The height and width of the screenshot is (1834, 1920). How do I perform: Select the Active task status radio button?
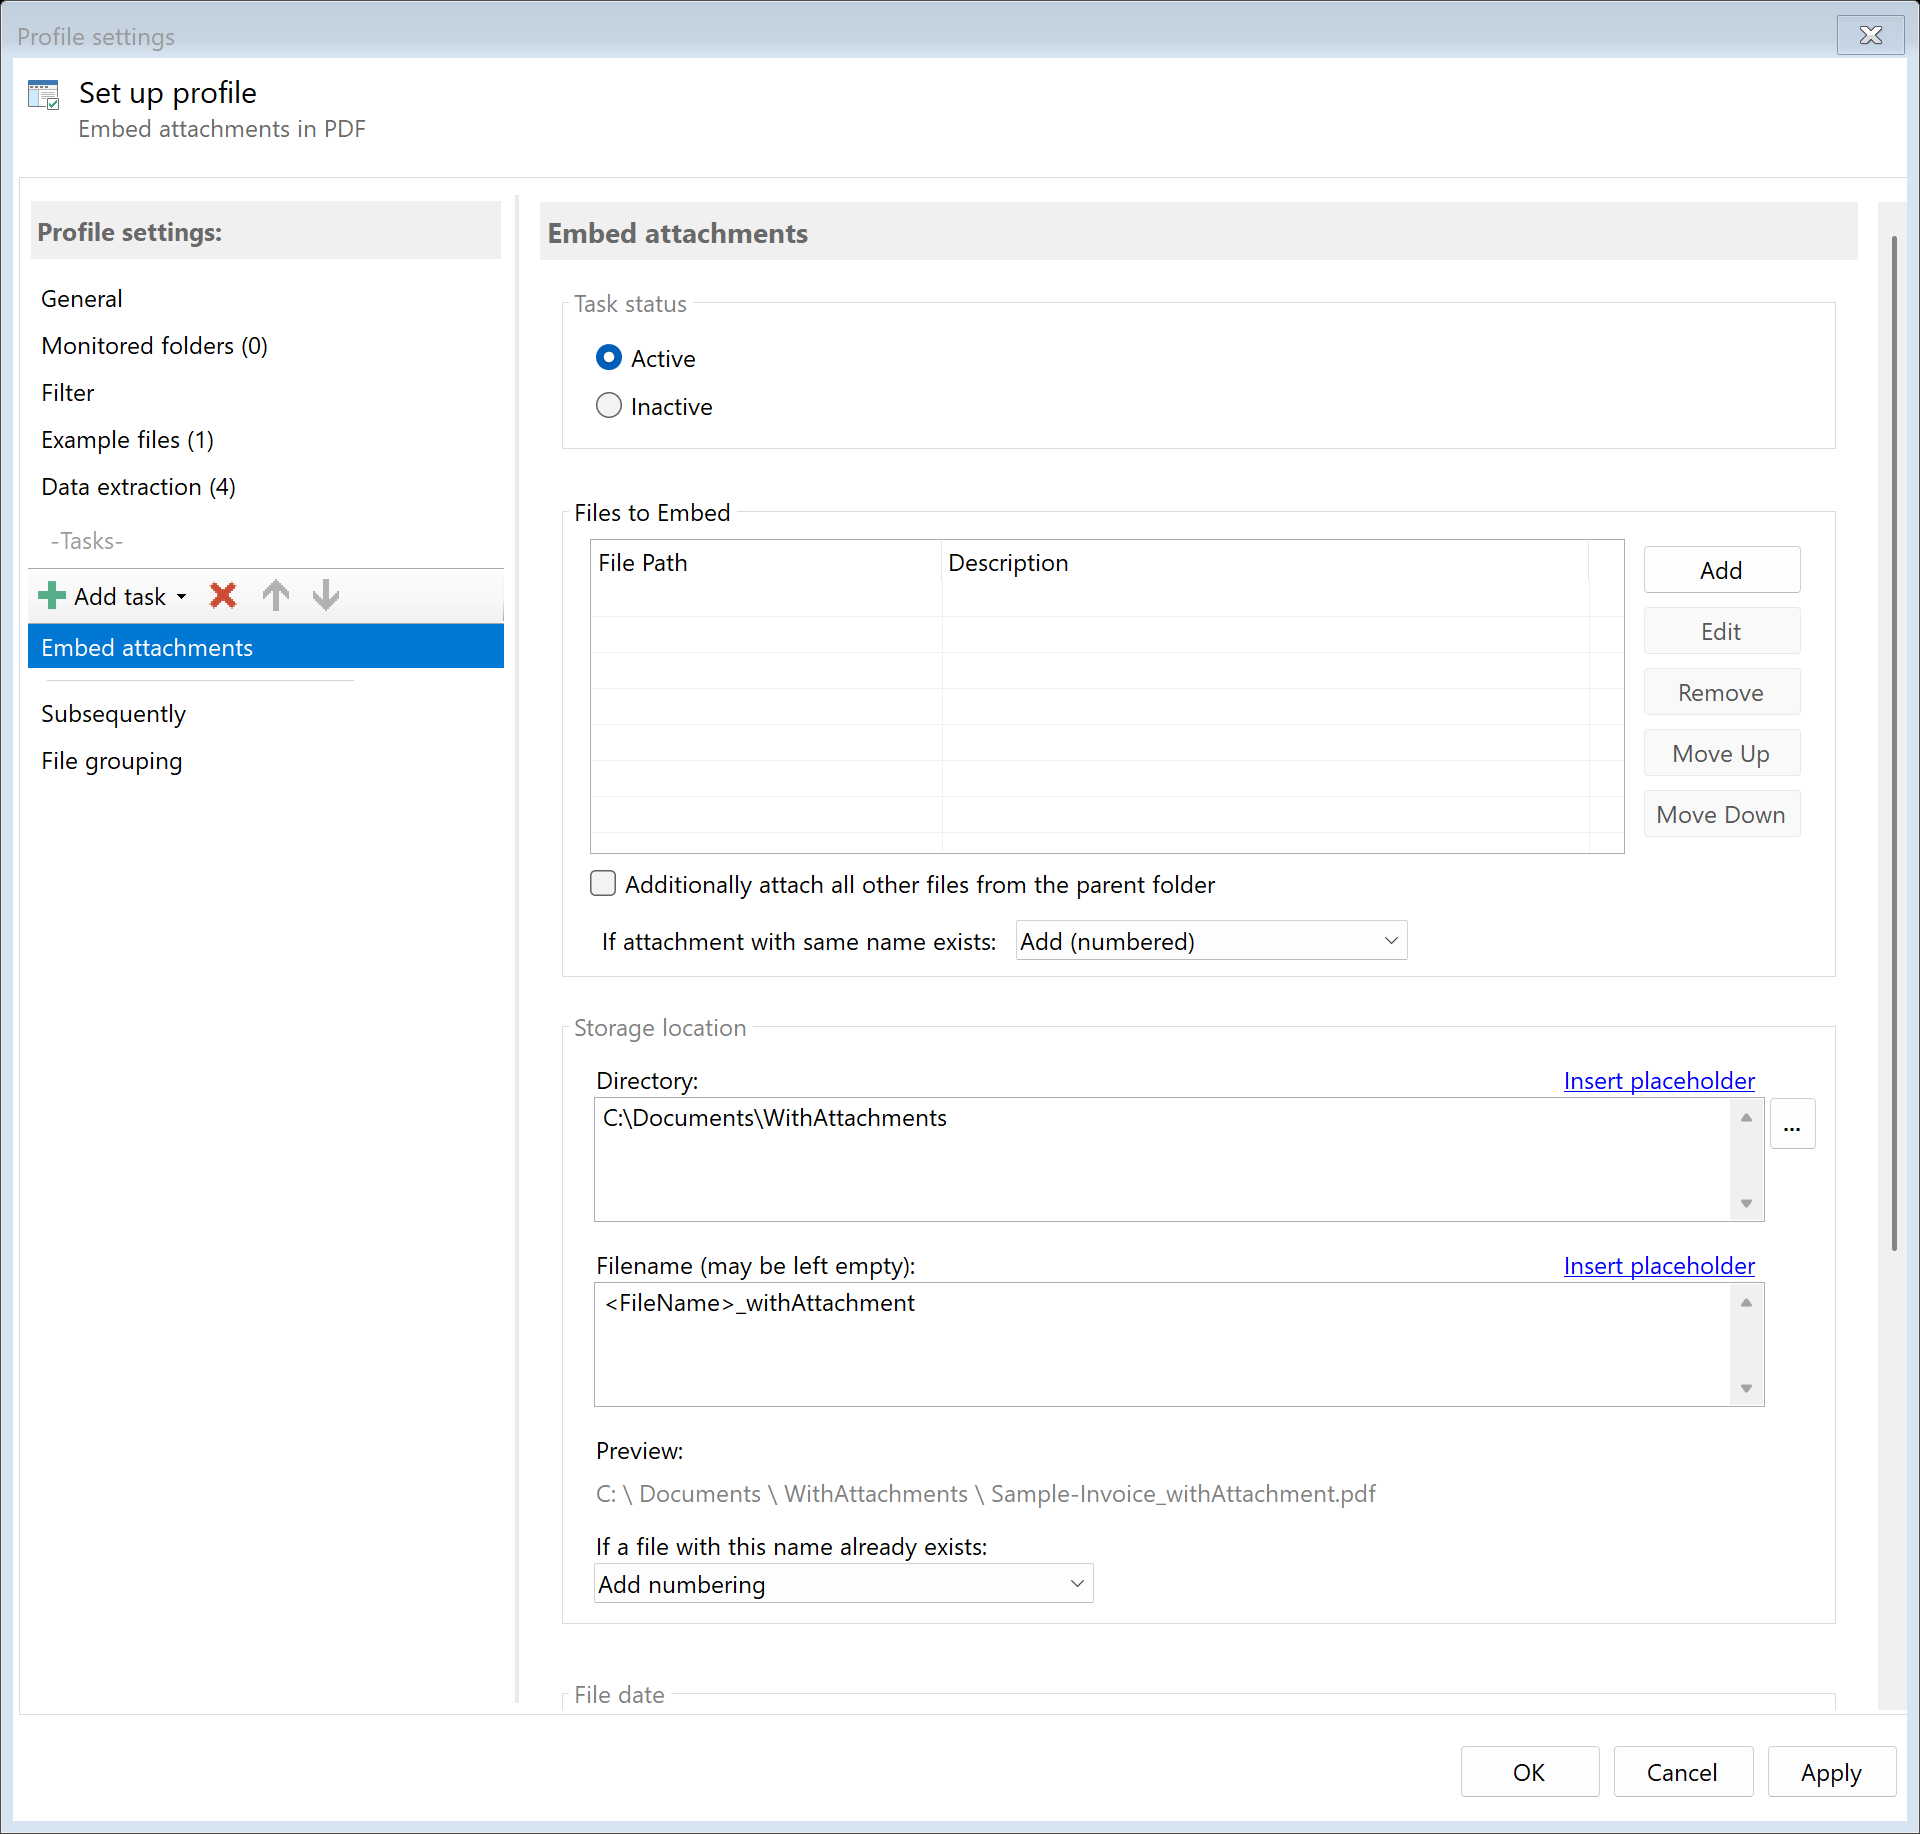[609, 357]
